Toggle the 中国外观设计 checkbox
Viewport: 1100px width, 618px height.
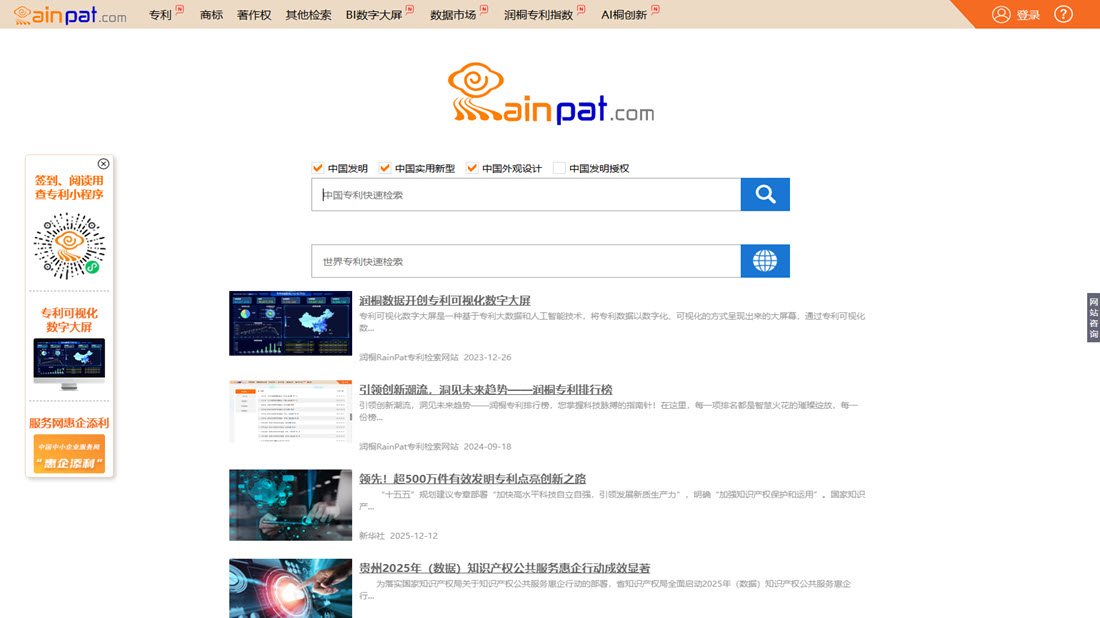[472, 168]
